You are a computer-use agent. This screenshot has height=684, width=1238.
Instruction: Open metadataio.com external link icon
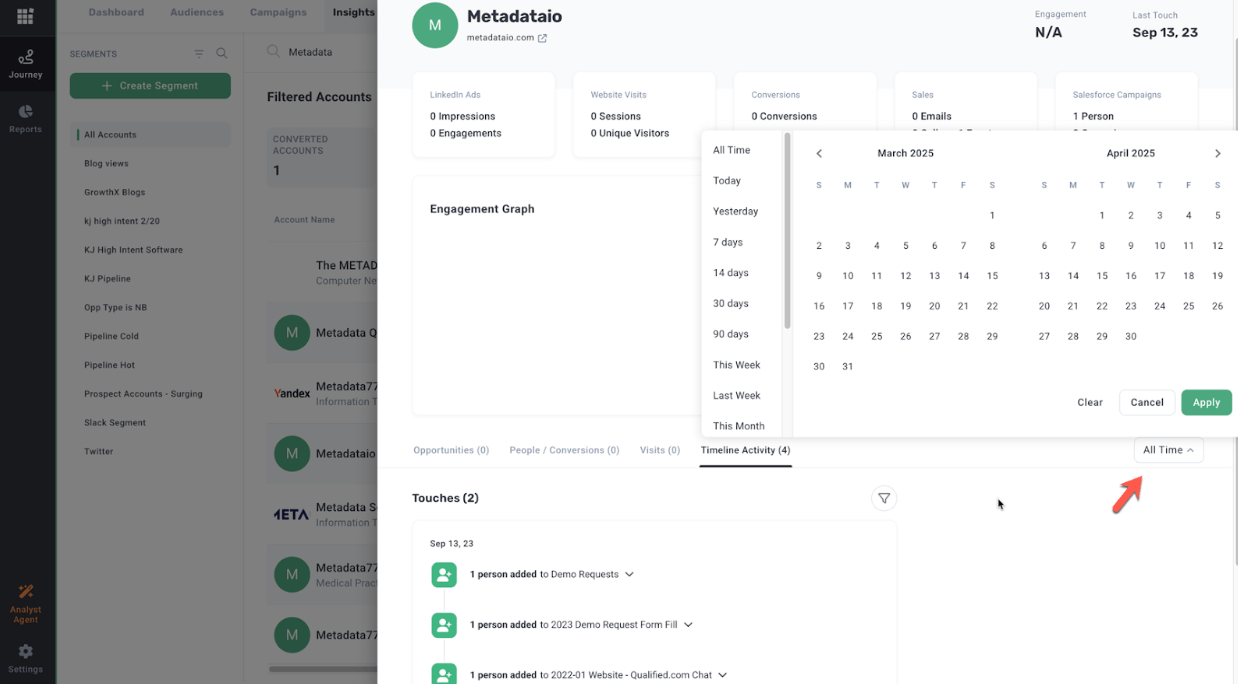(x=543, y=38)
